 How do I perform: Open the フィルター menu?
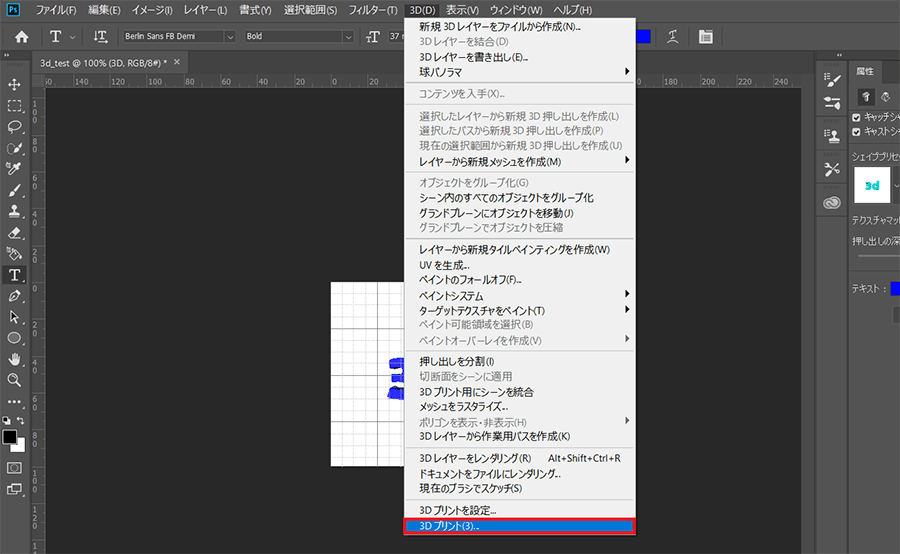click(373, 10)
